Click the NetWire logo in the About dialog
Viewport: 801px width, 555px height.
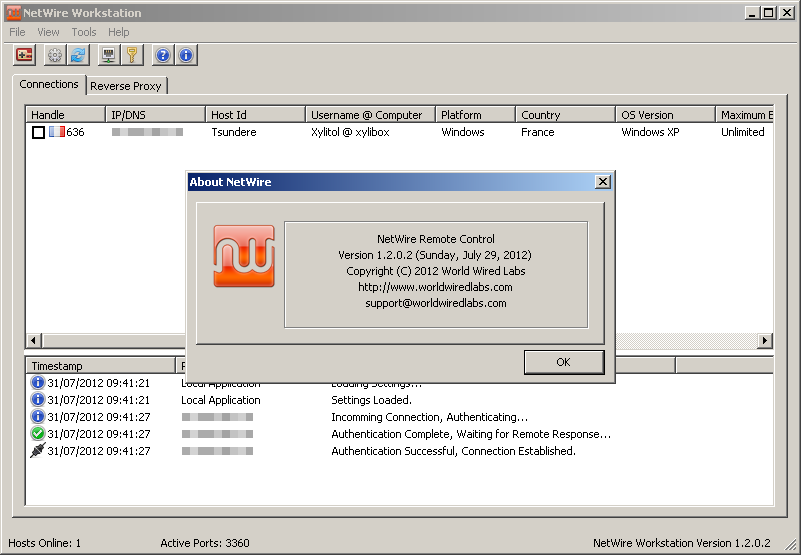pyautogui.click(x=244, y=256)
